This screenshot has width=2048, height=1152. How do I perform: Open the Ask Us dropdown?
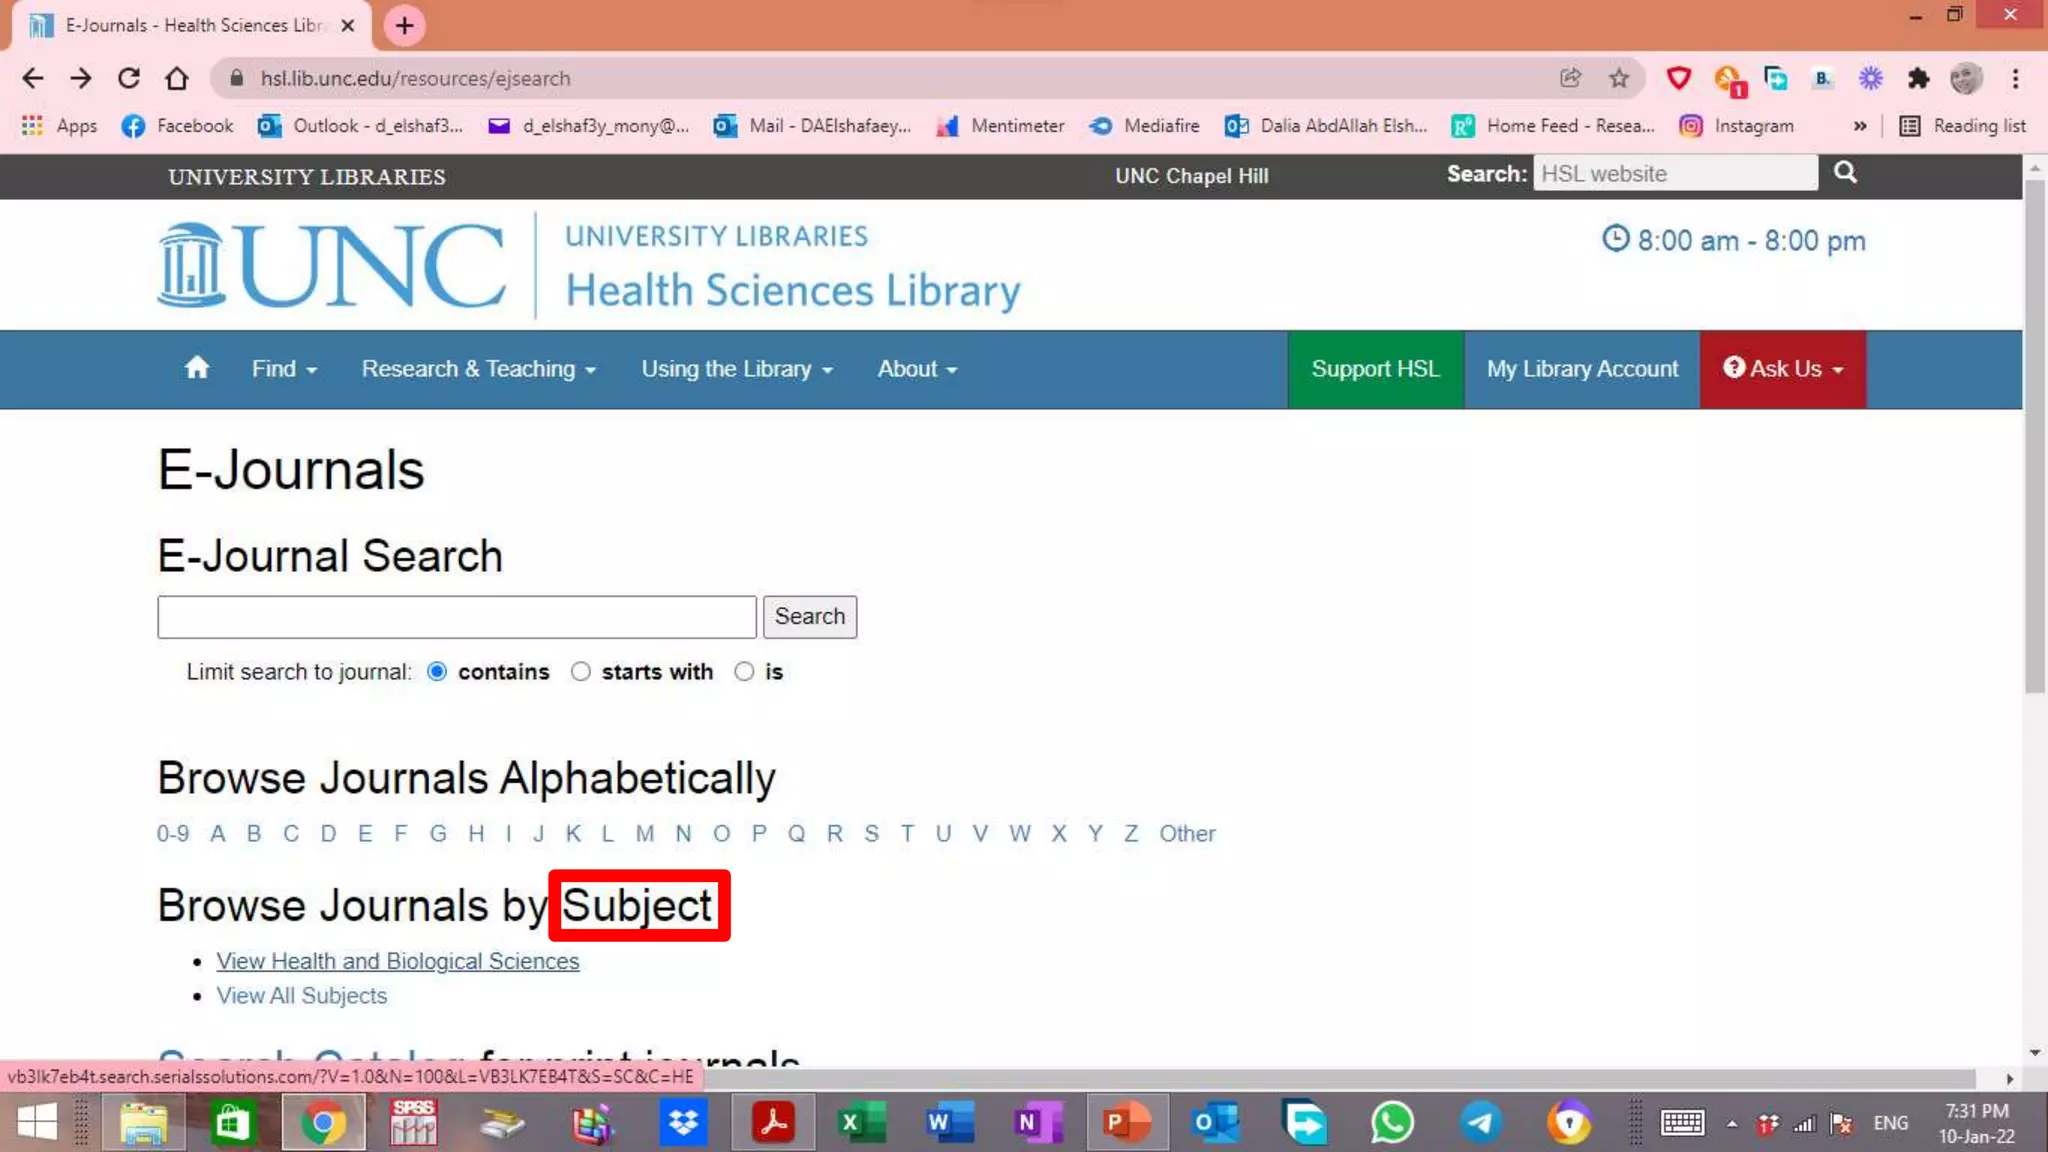(1782, 369)
